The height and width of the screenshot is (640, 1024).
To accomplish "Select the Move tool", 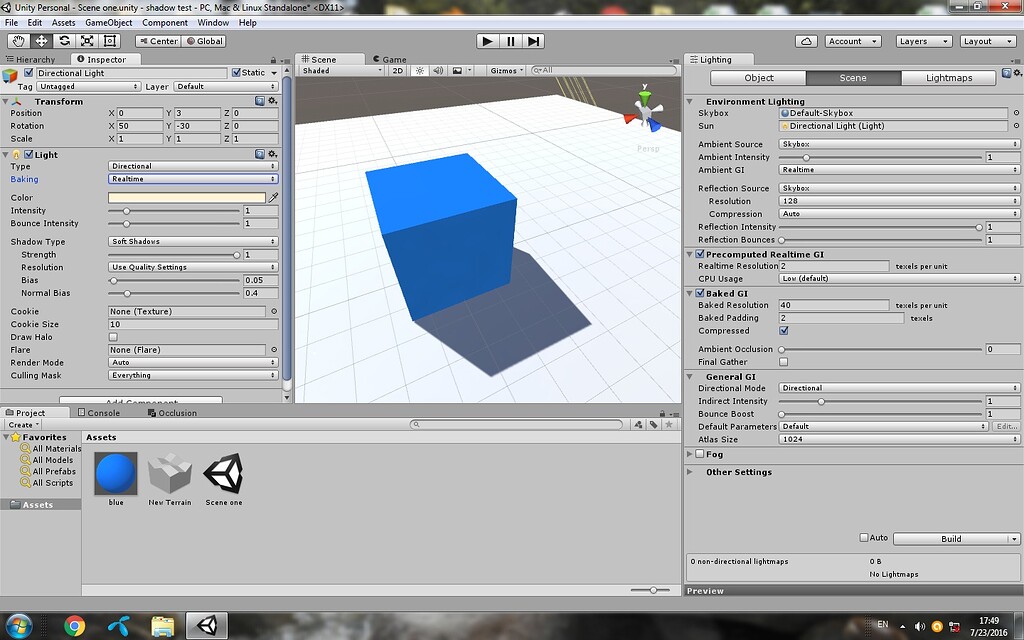I will [40, 41].
